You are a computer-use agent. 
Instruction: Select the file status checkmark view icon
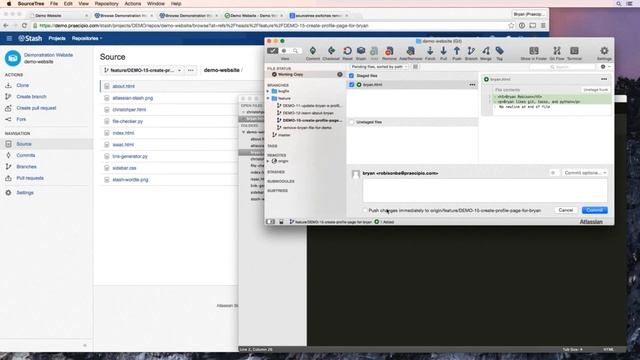click(272, 51)
